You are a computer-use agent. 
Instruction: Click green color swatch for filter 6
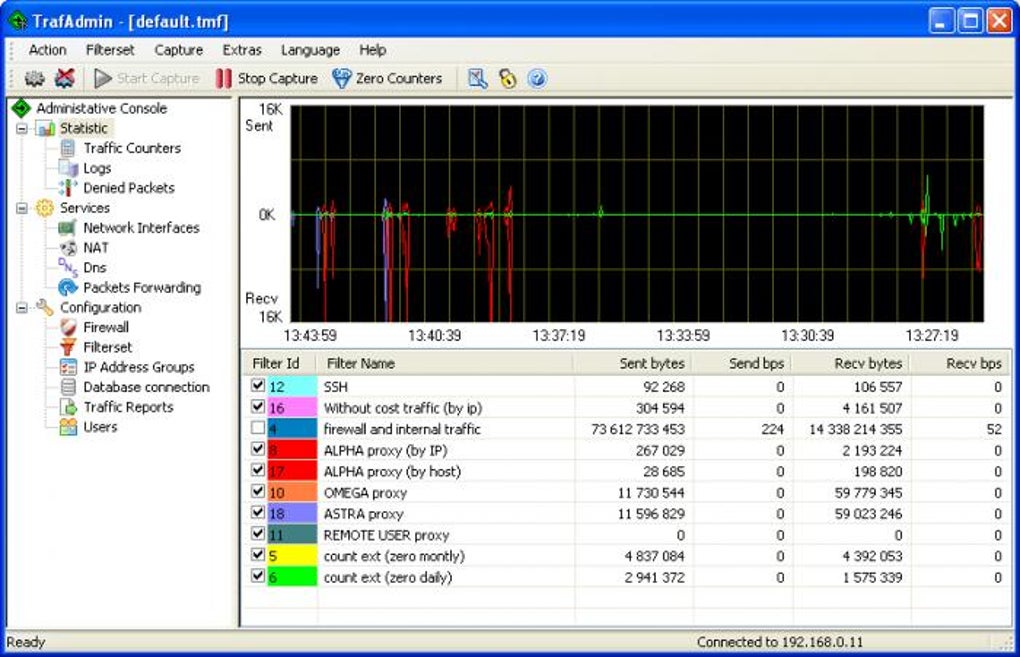click(x=292, y=577)
